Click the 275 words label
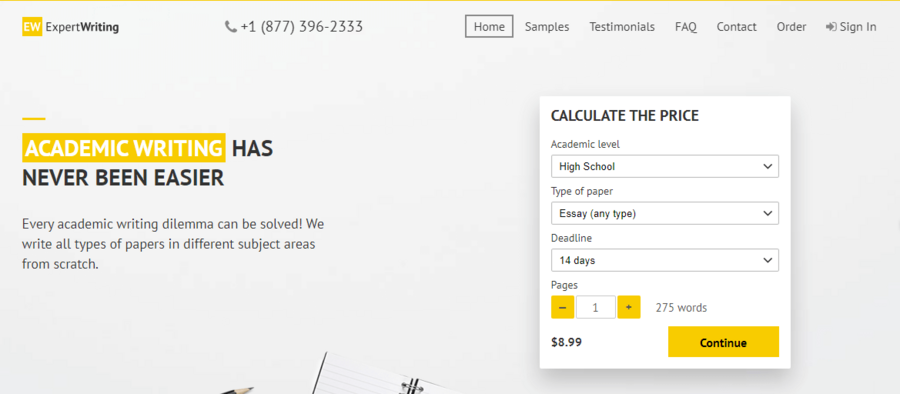The image size is (900, 394). 681,308
